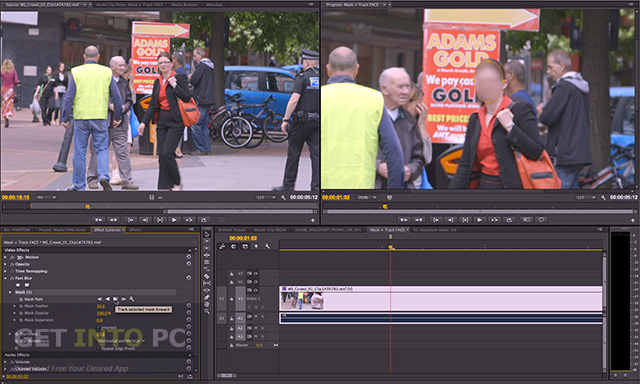Select the Zoom magnifier tool
640x384 pixels.
(x=207, y=311)
